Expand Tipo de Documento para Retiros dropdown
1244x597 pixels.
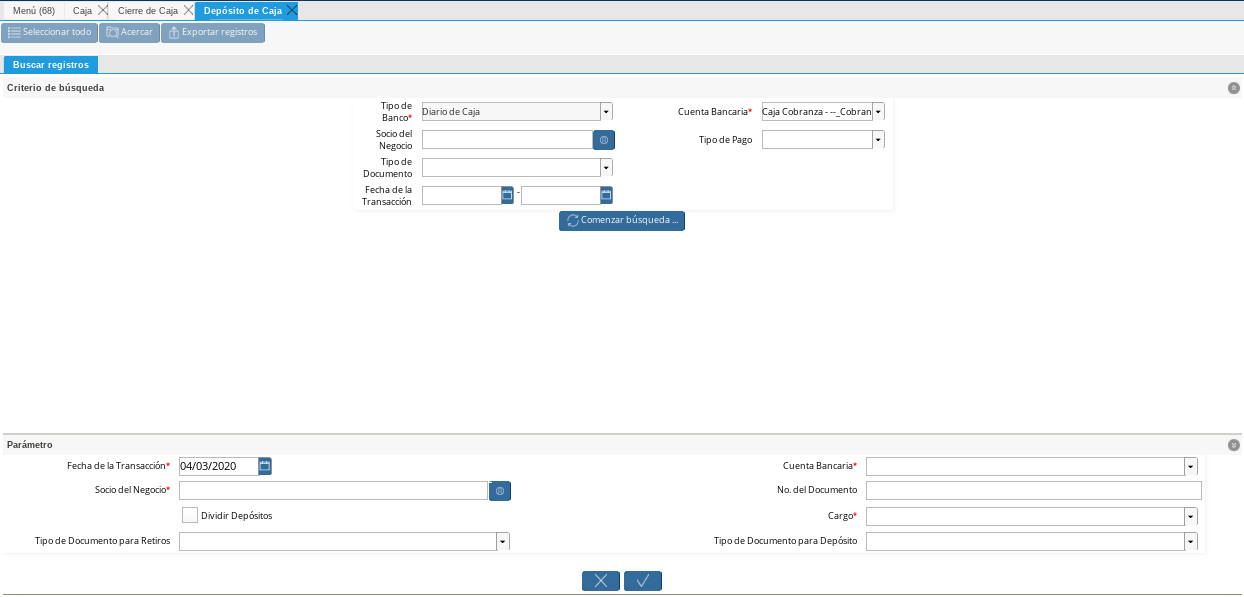point(502,541)
